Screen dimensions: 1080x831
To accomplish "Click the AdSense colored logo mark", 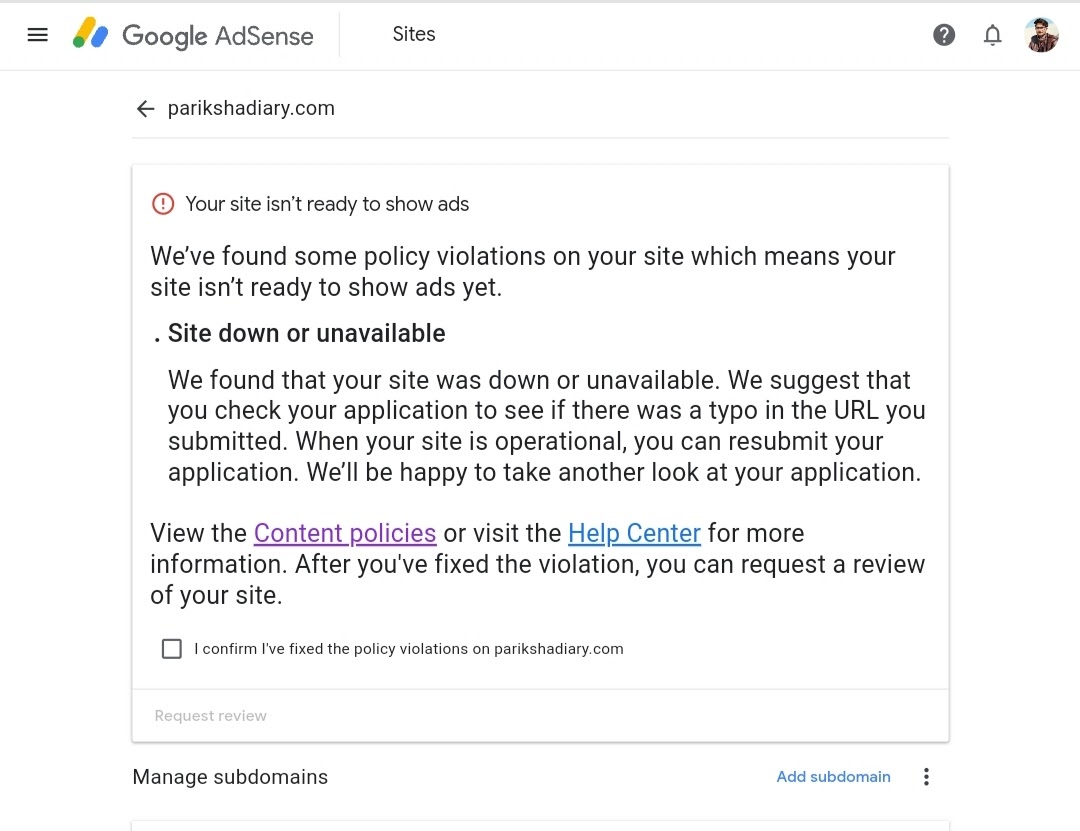I will tap(90, 33).
